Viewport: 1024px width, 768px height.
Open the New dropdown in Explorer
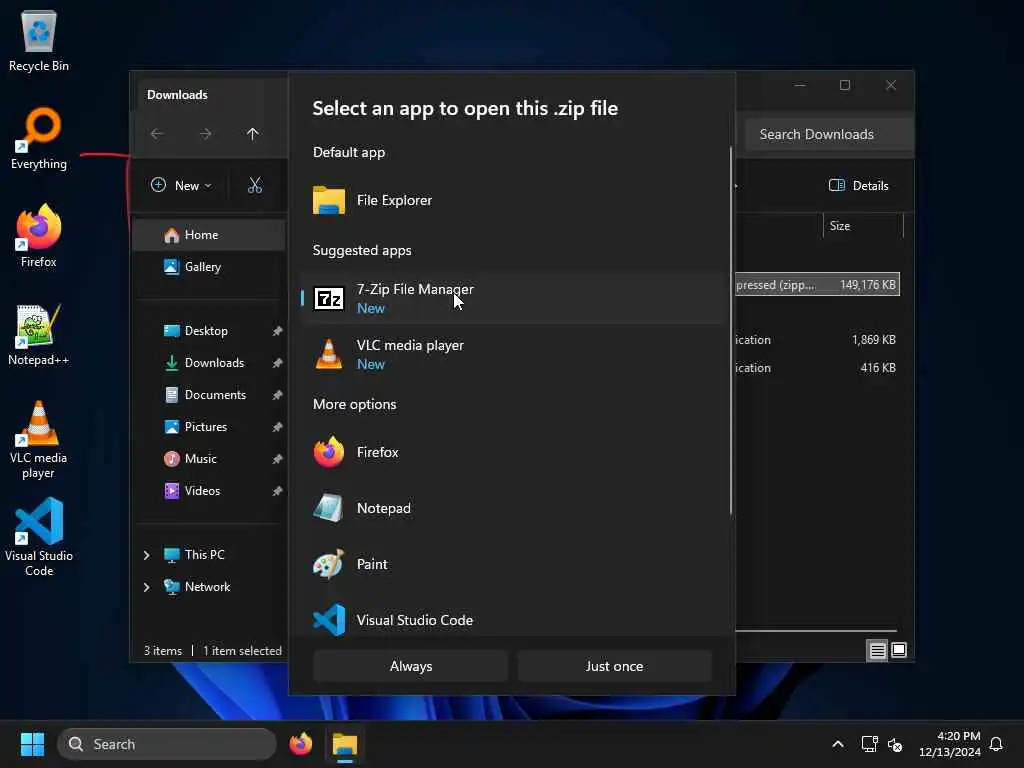(x=181, y=185)
